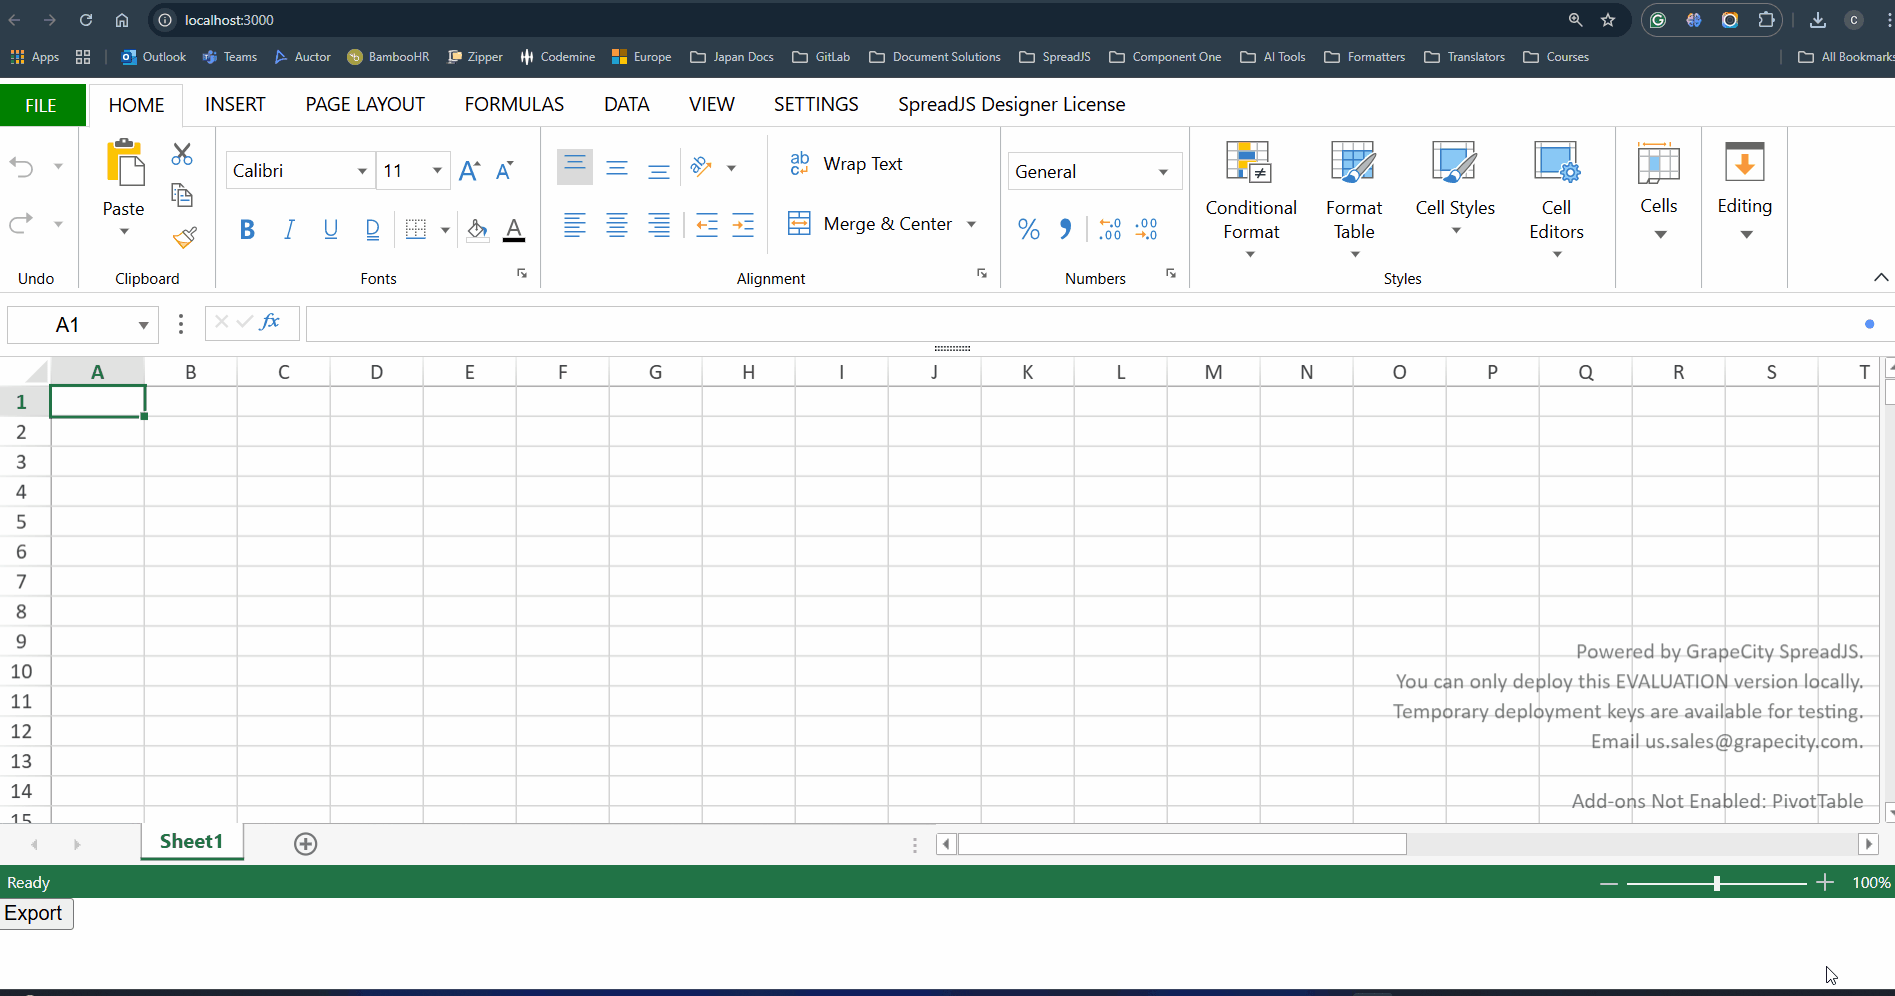Screen dimensions: 1895x996
Task: Open SpreadJS Designer License tab
Action: tap(1012, 104)
